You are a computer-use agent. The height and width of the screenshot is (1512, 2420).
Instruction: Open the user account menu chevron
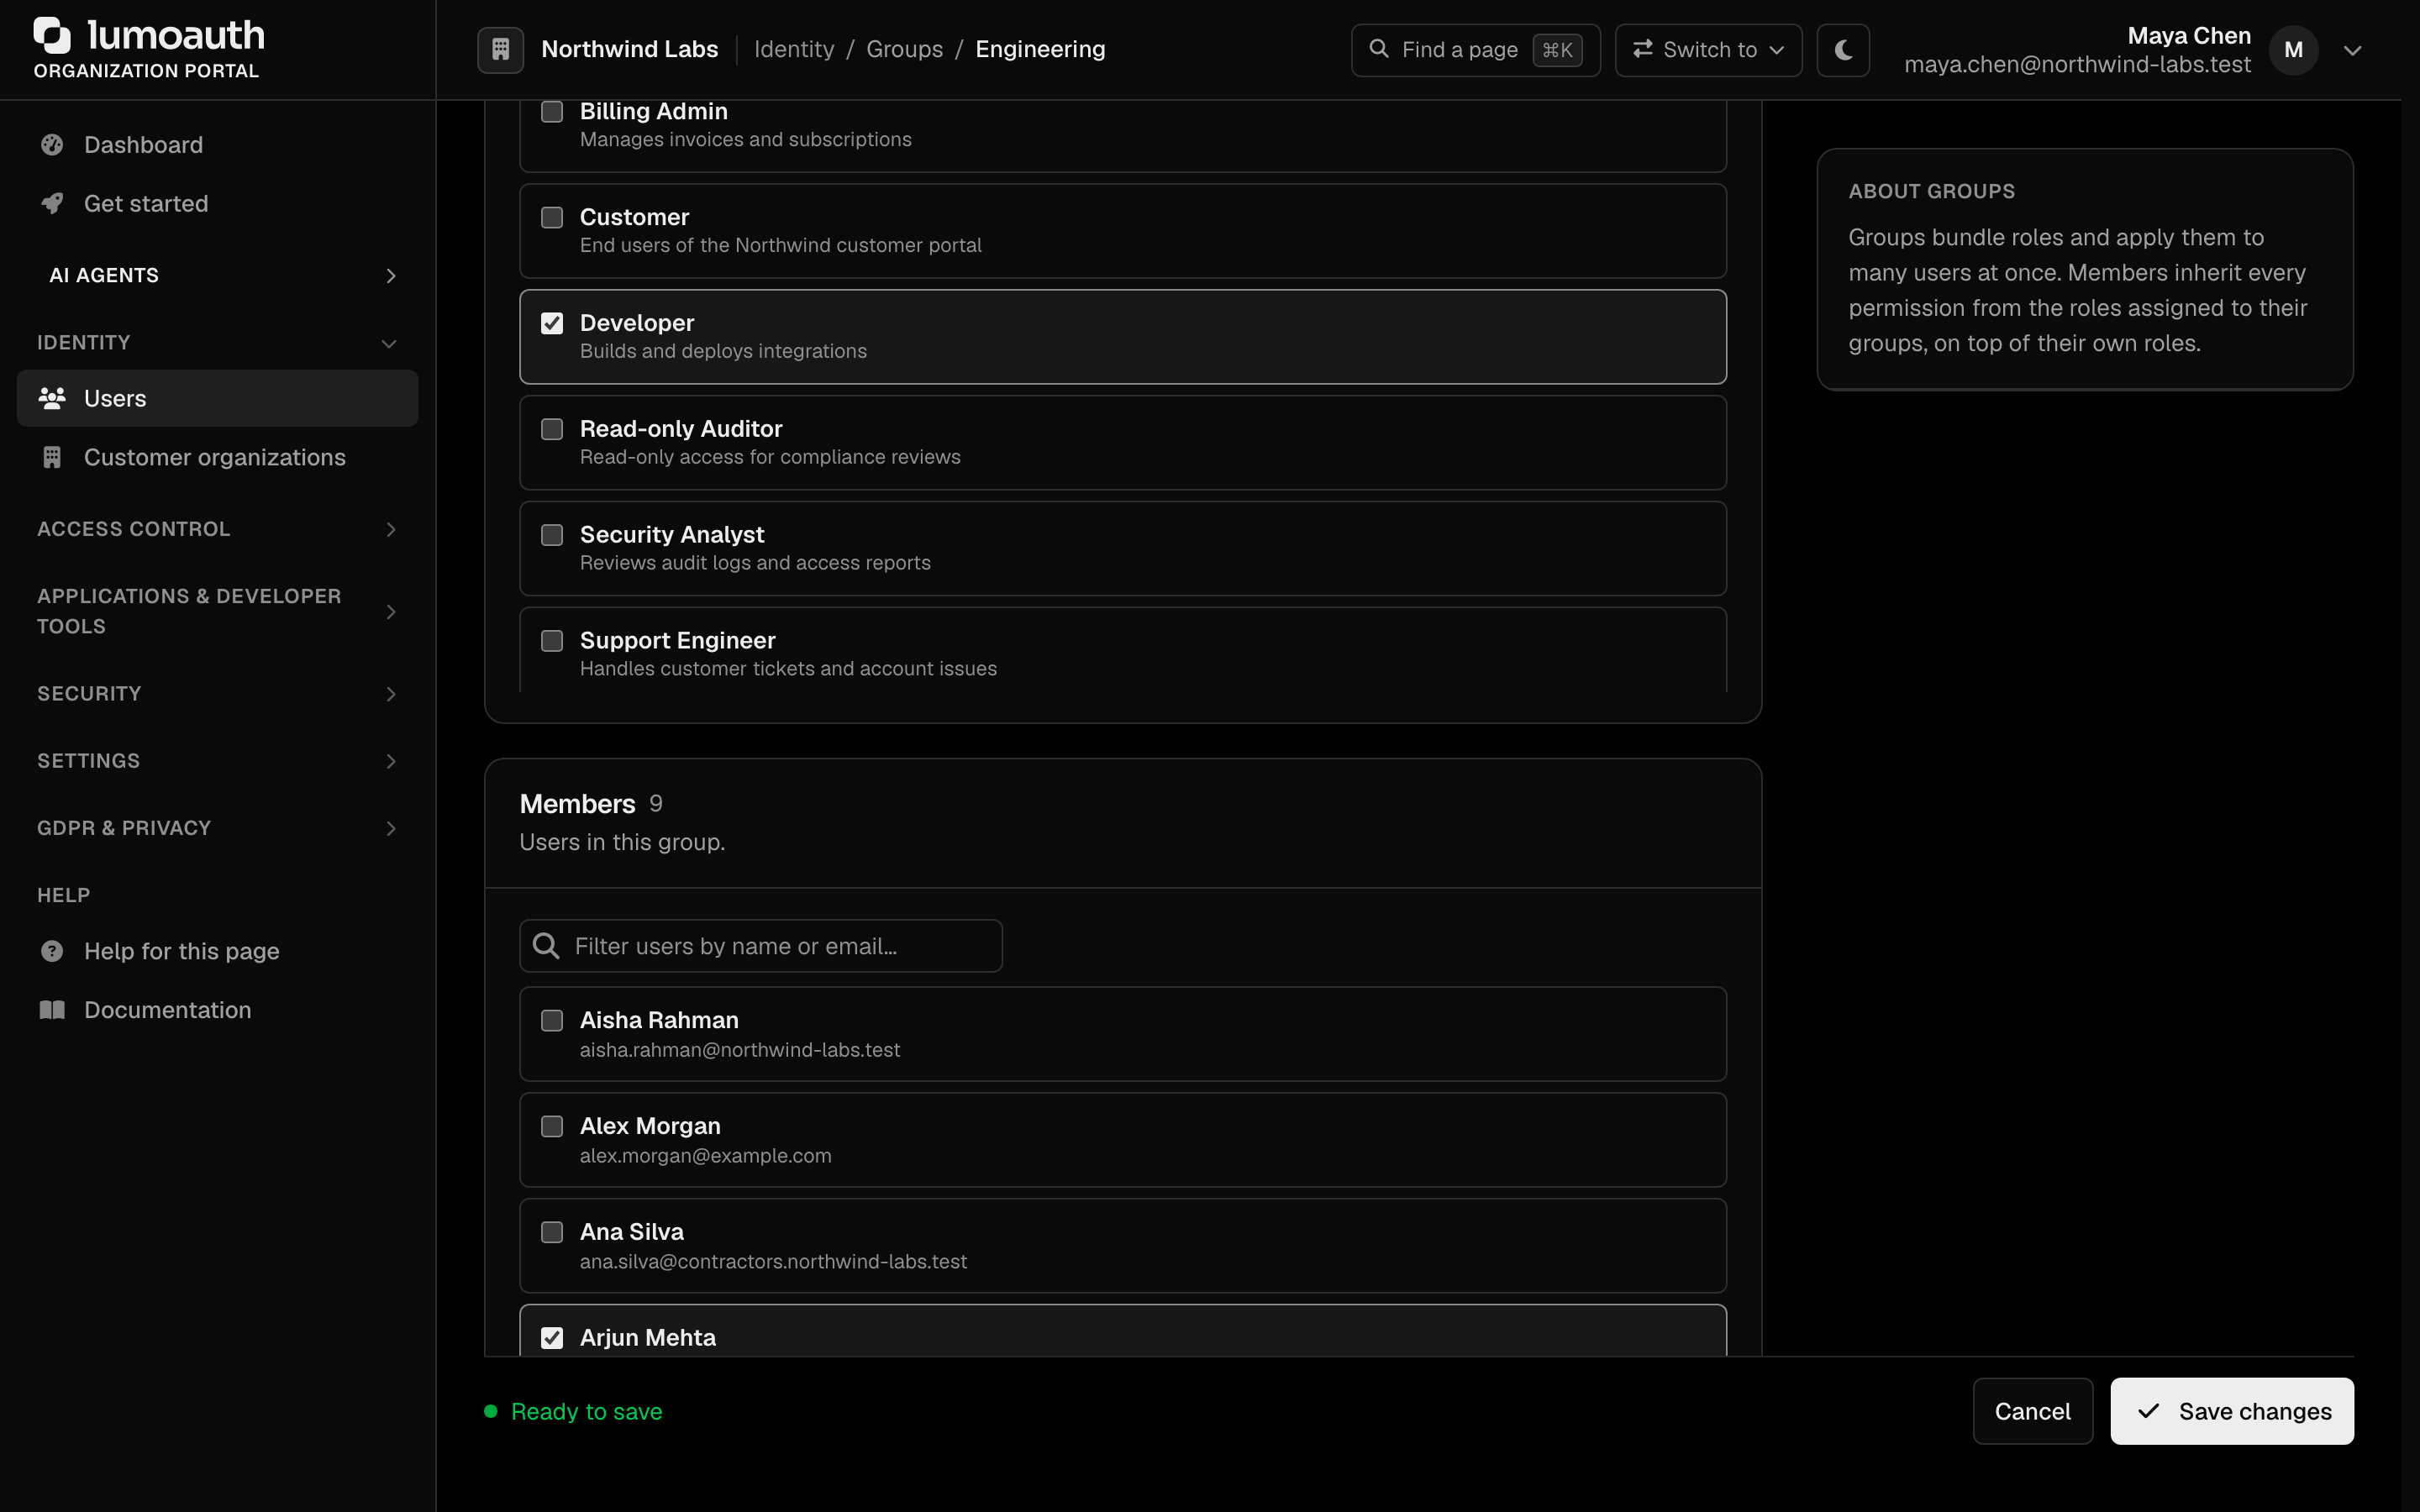pyautogui.click(x=2352, y=50)
